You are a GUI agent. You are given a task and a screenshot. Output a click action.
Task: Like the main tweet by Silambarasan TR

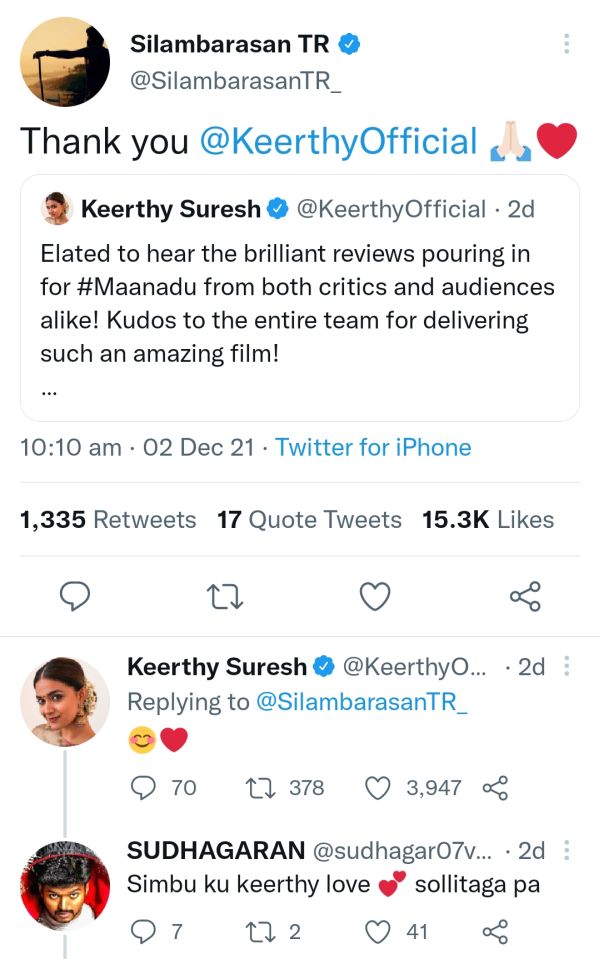click(x=374, y=597)
